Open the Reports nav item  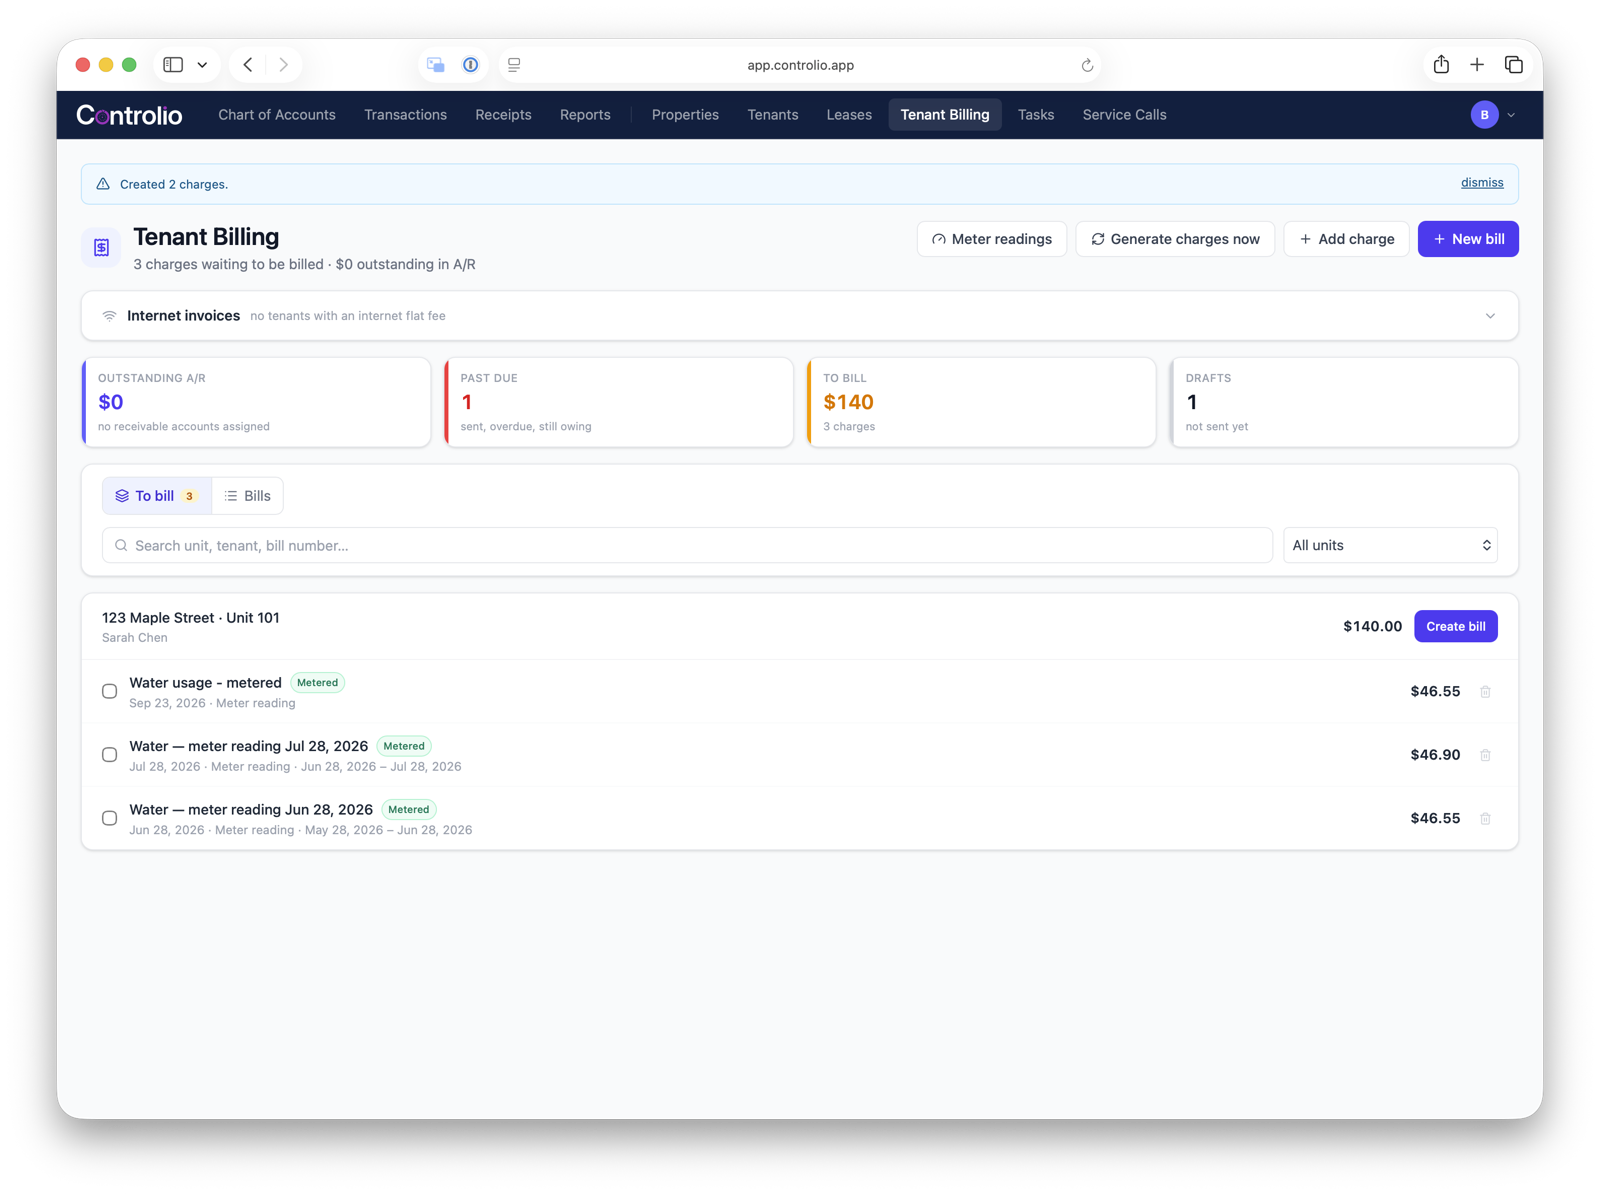(585, 115)
